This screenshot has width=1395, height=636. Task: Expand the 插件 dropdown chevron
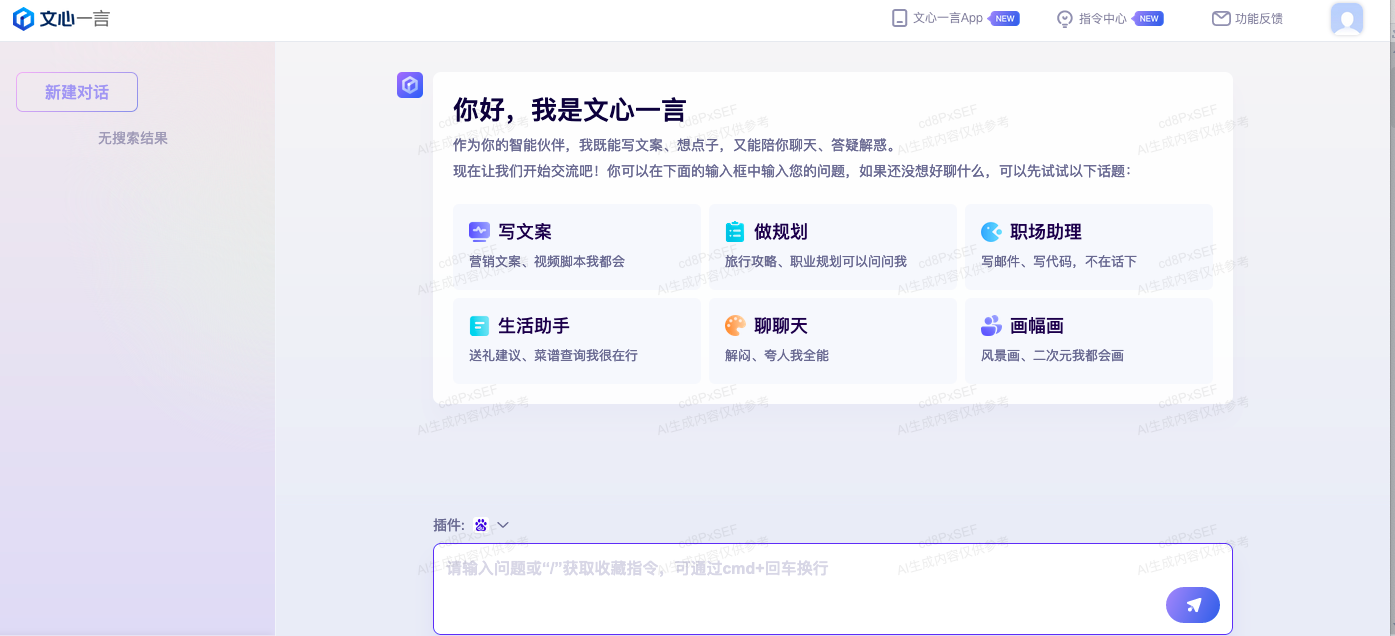[x=503, y=525]
